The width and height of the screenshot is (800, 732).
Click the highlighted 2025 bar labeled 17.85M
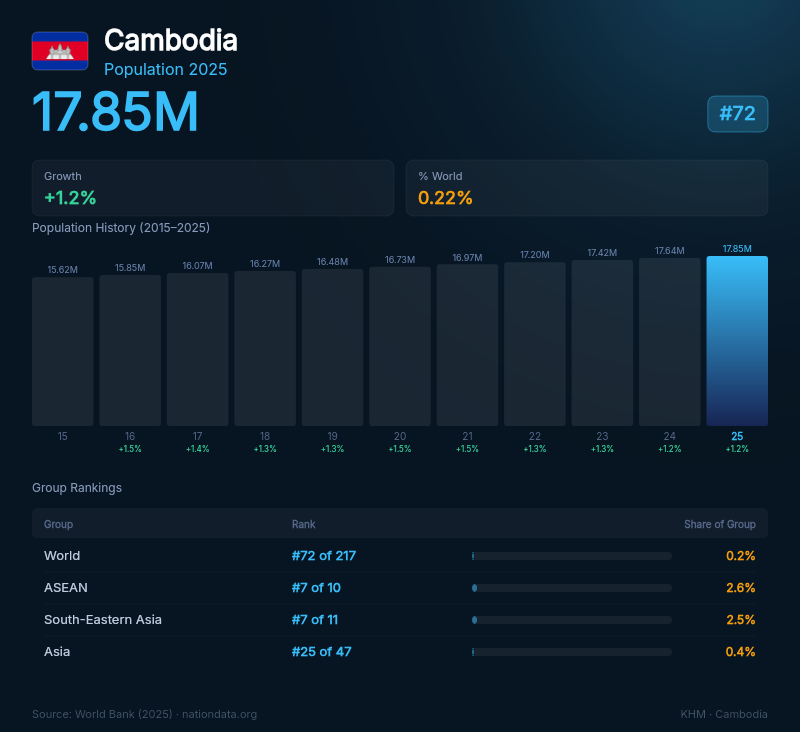tap(737, 341)
